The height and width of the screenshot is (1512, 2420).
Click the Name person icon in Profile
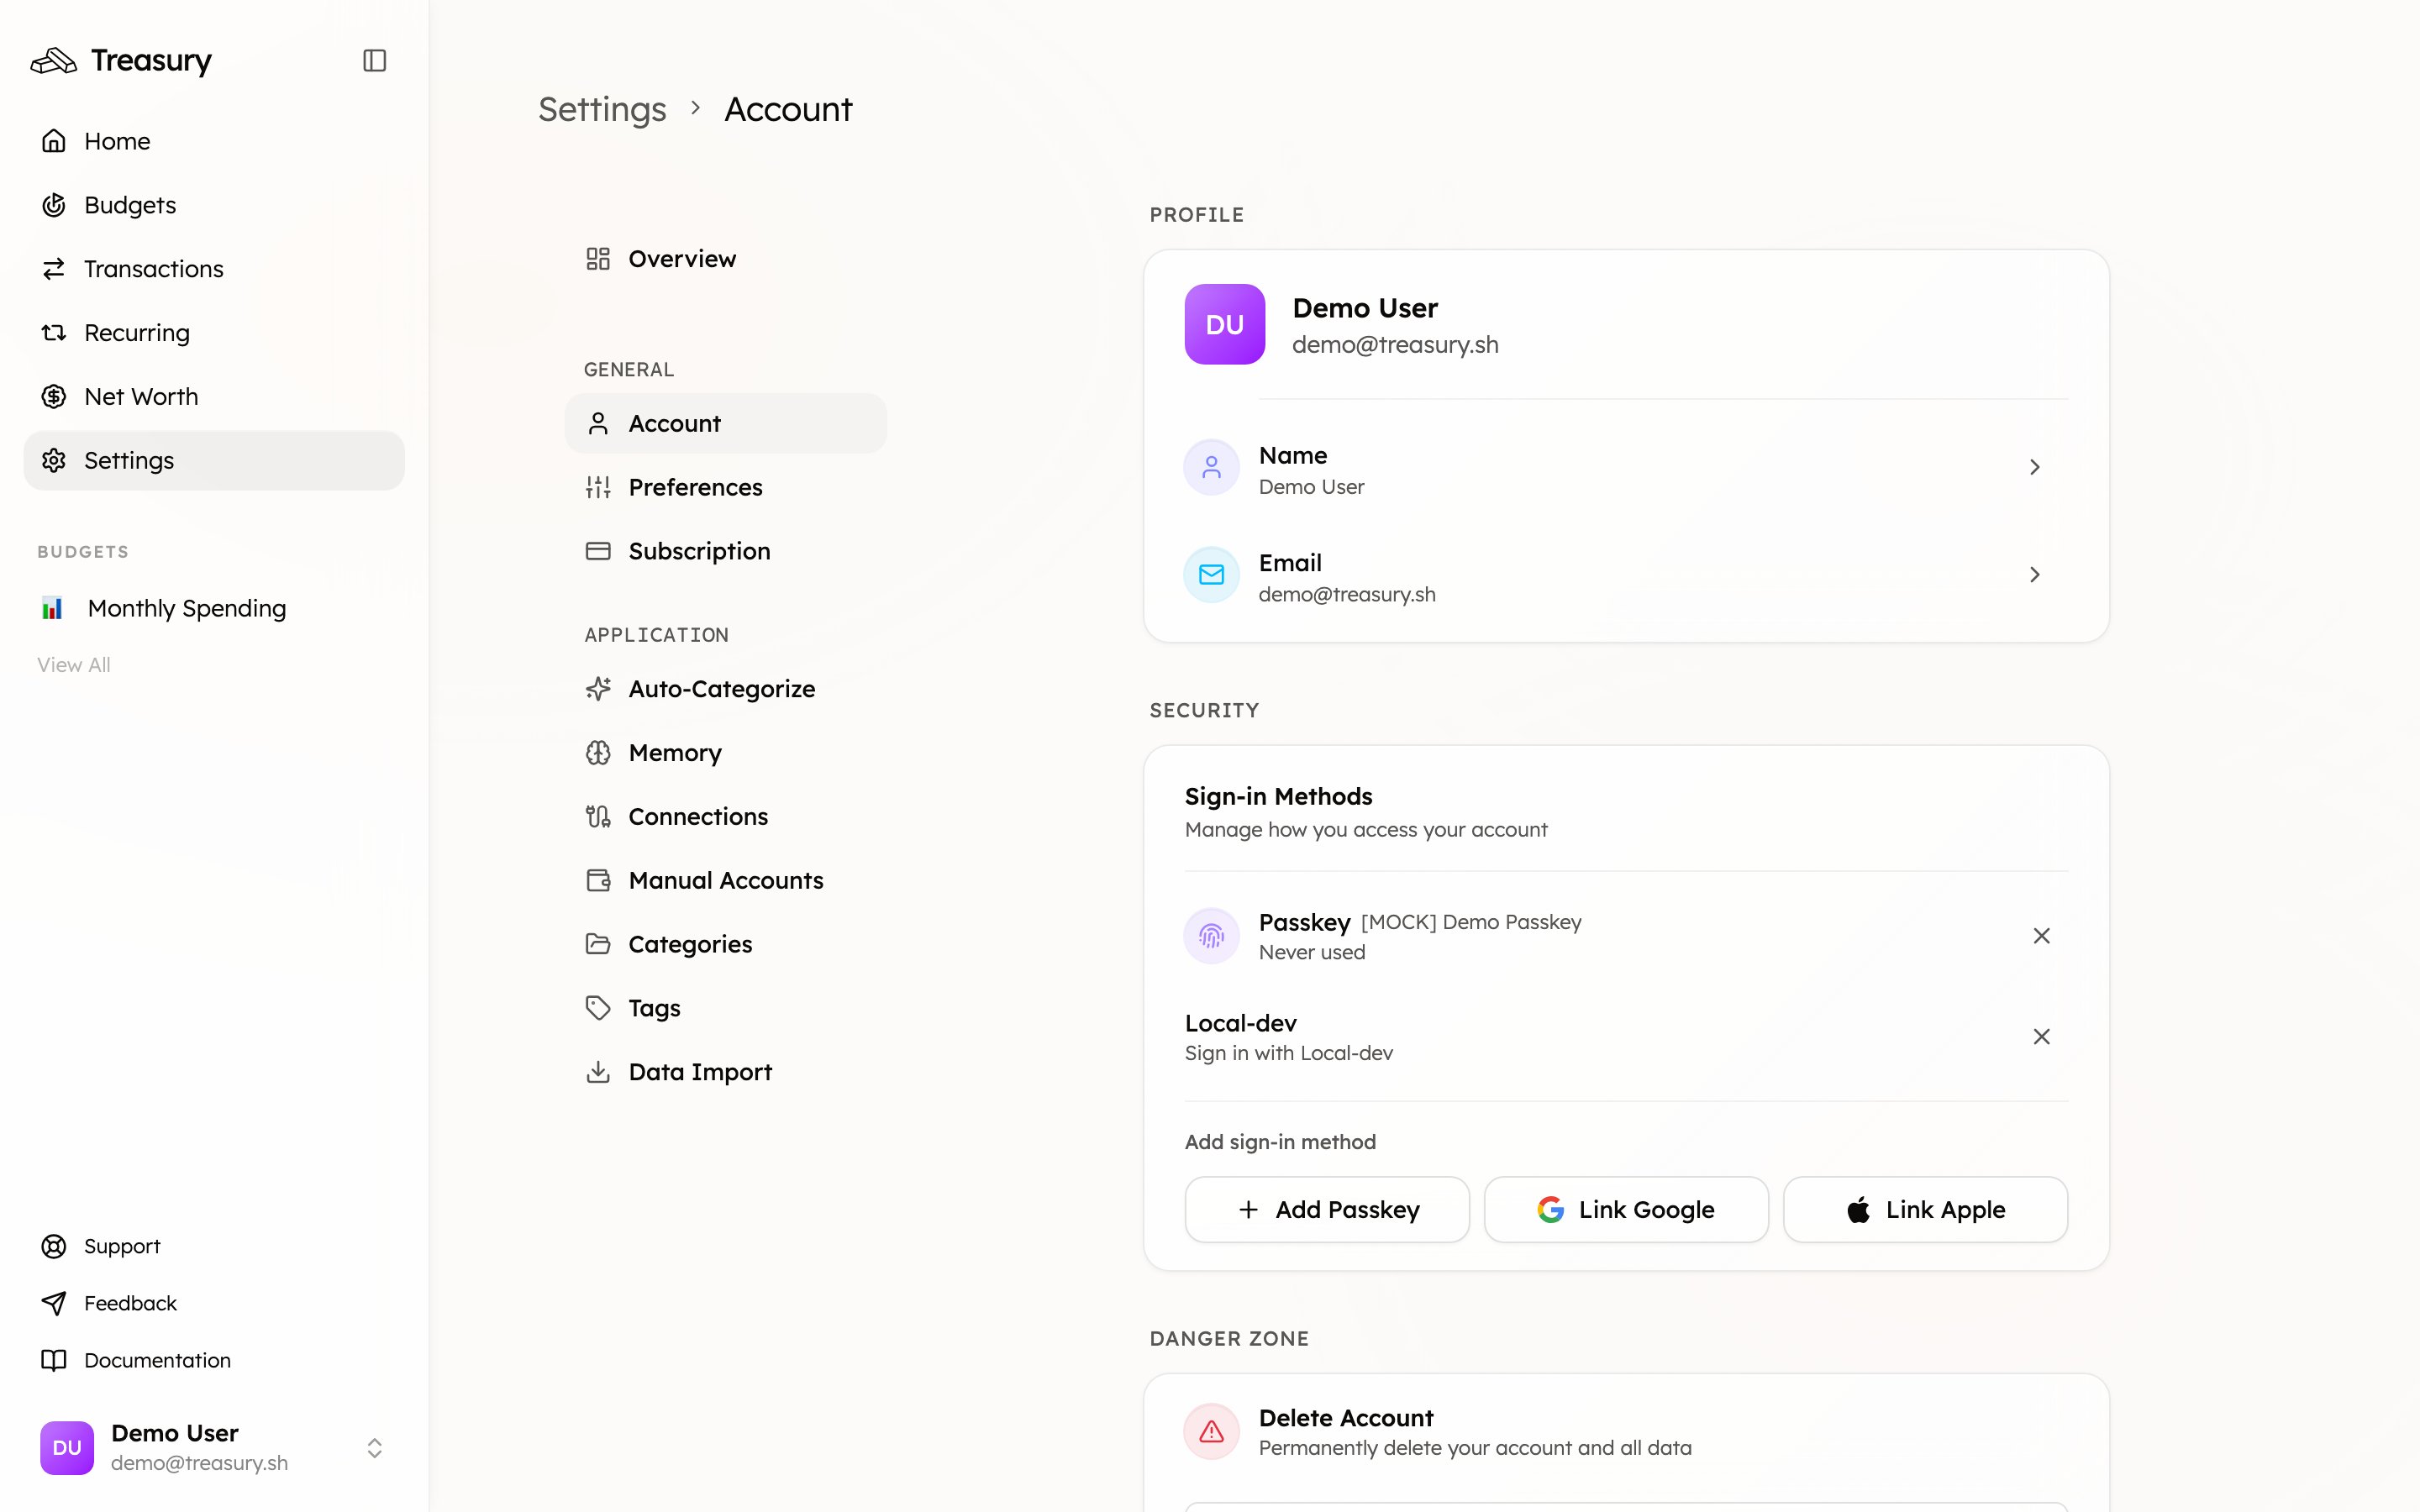(1212, 467)
